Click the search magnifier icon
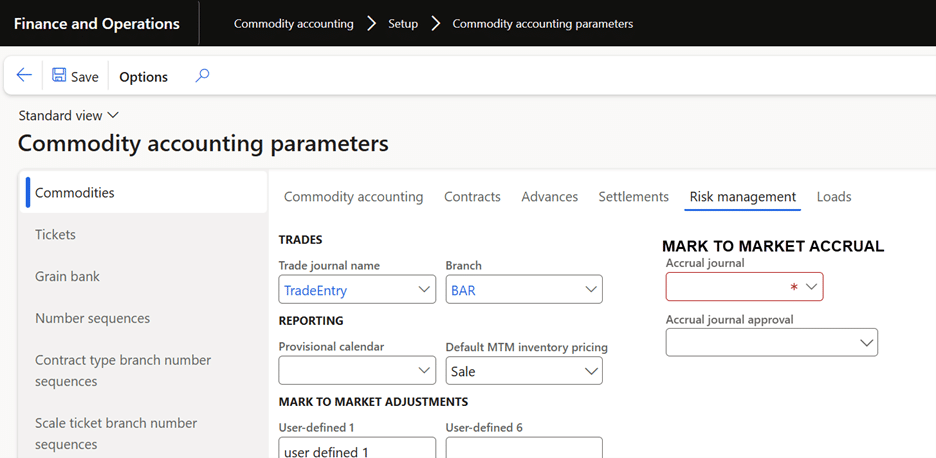936x458 pixels. tap(202, 76)
